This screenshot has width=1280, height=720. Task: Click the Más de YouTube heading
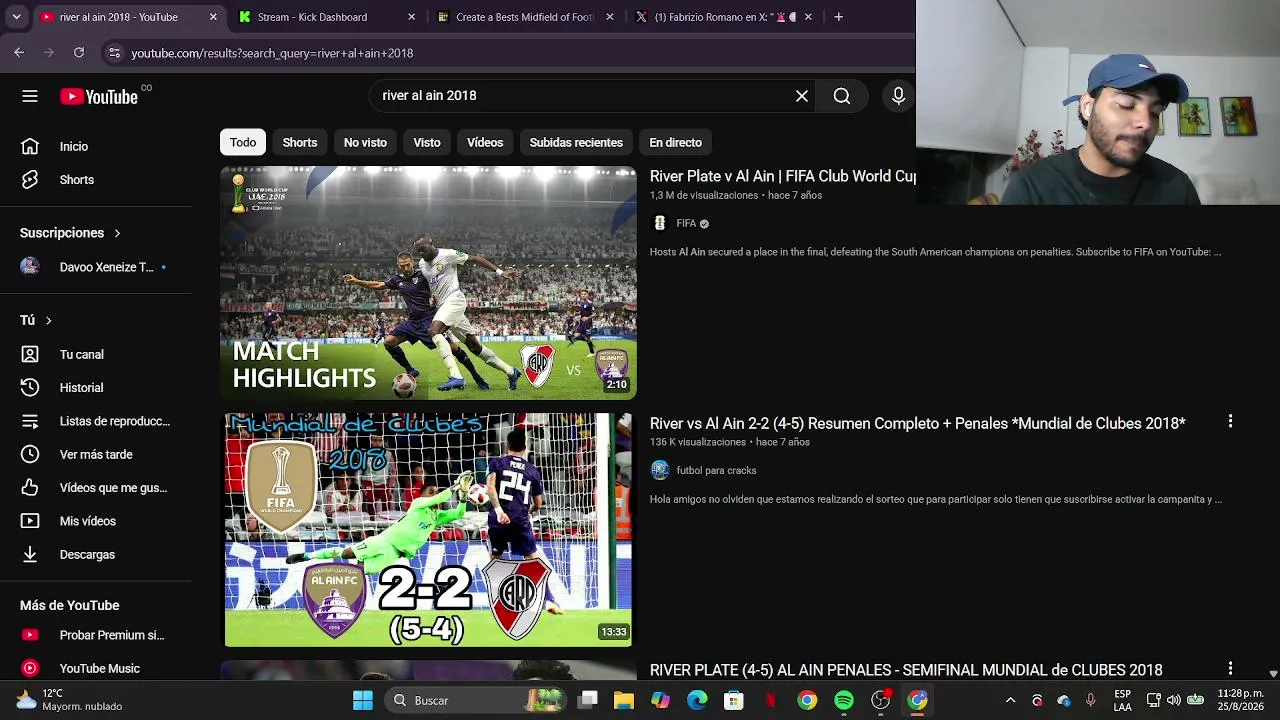69,605
